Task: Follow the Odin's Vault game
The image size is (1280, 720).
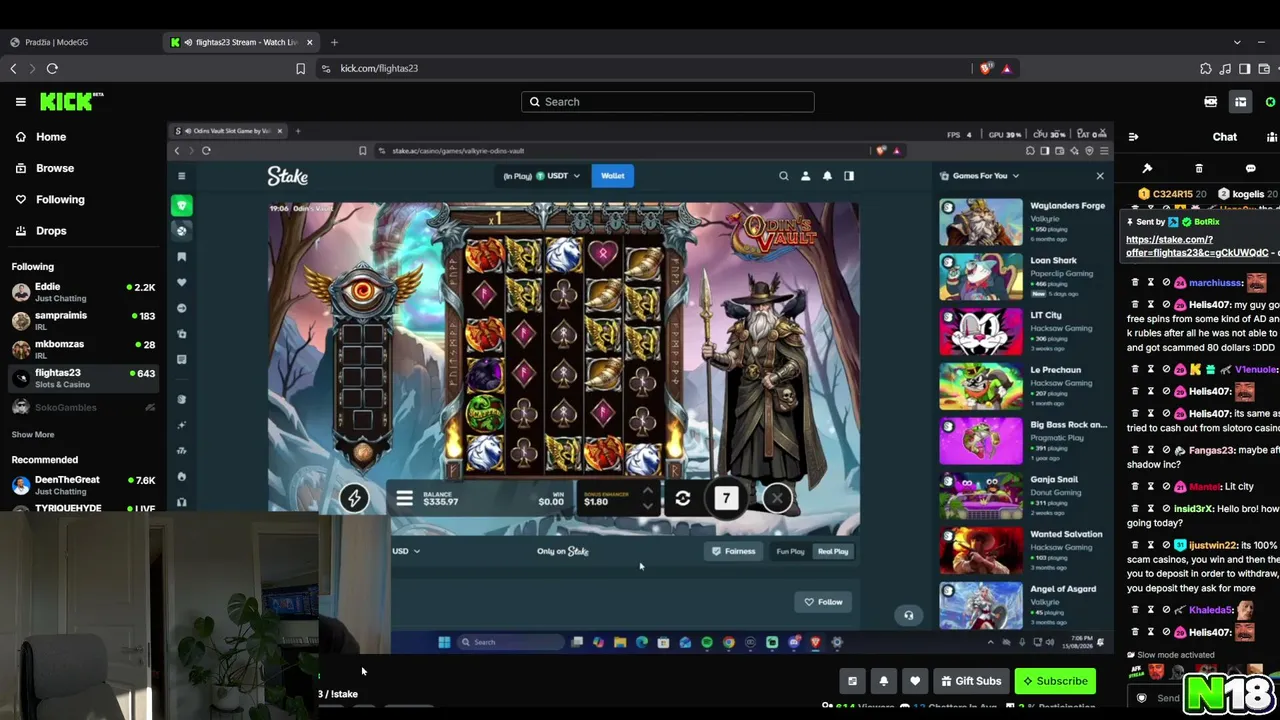Action: click(x=824, y=602)
